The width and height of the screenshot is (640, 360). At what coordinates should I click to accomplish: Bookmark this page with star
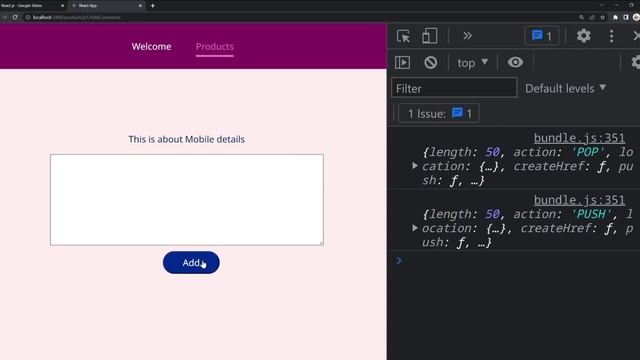602,18
